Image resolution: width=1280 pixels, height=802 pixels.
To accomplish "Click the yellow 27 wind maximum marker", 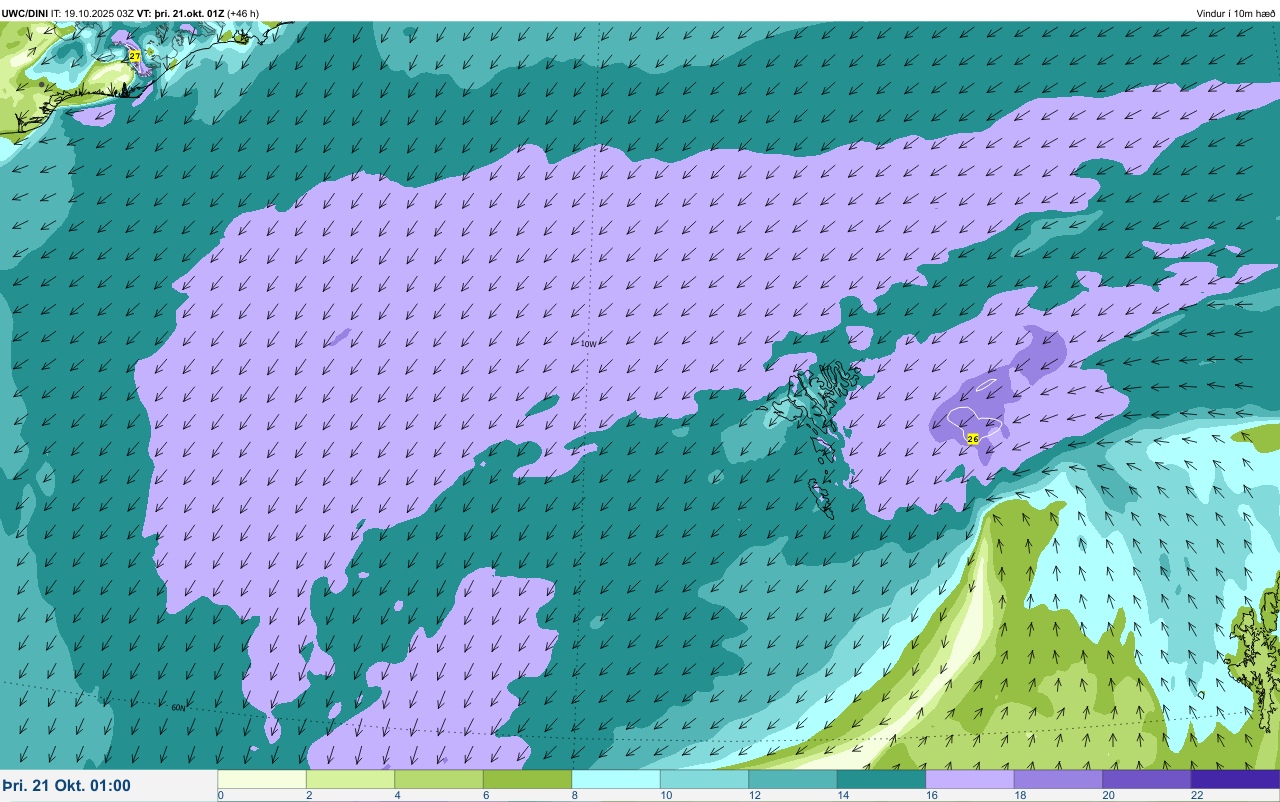I will click(135, 56).
